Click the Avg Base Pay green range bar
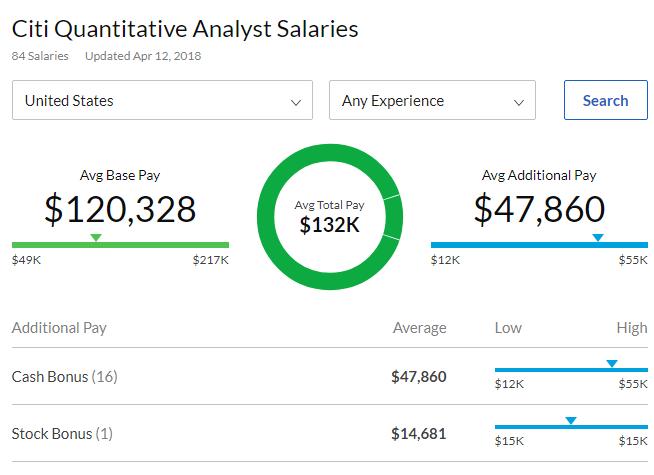Image resolution: width=654 pixels, height=475 pixels. pos(120,245)
